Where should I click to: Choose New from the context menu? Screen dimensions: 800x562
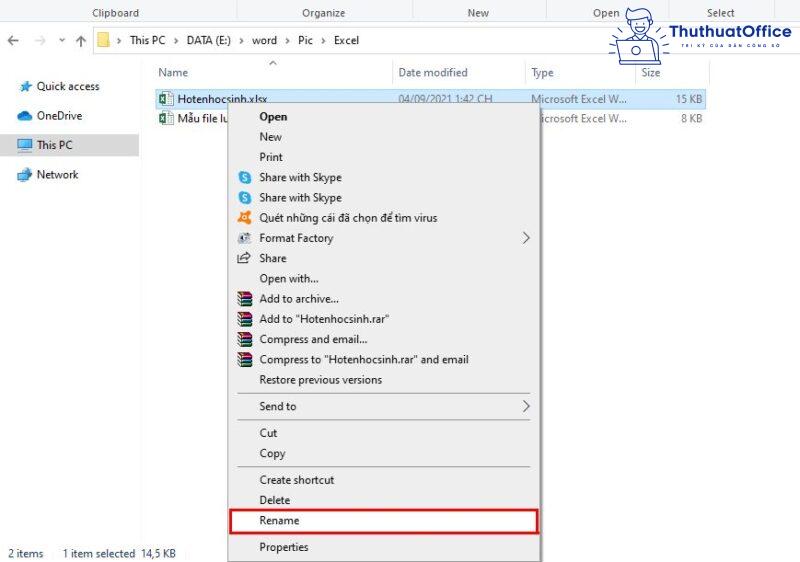coord(270,137)
